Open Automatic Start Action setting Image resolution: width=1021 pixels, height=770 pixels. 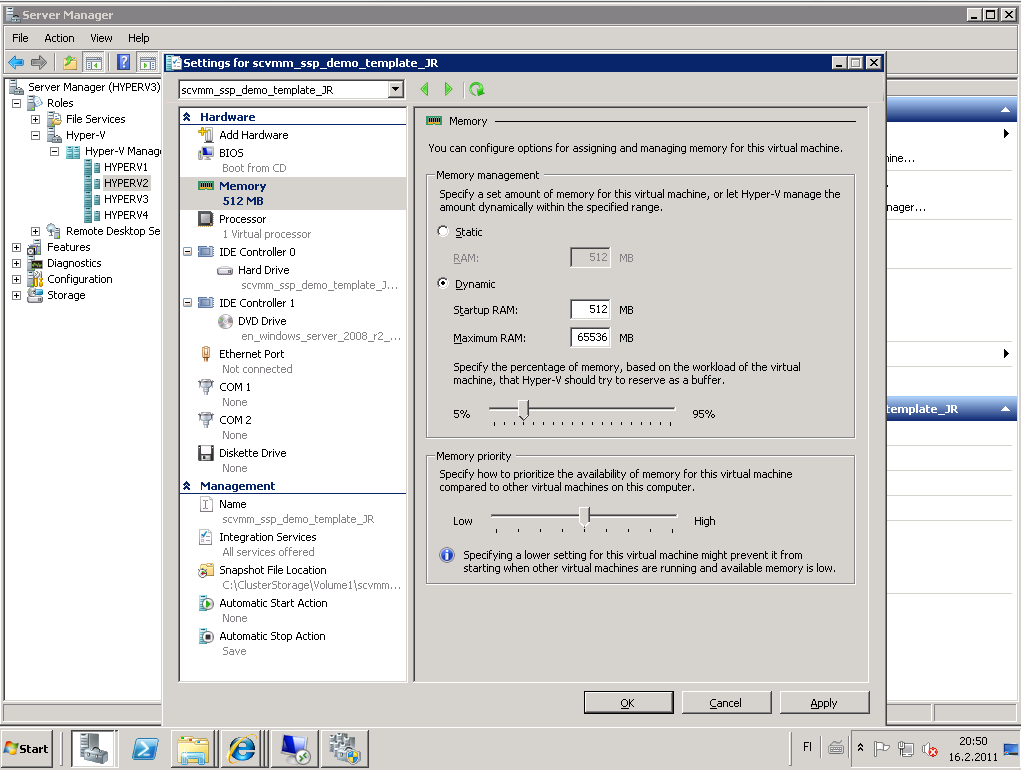pos(273,603)
